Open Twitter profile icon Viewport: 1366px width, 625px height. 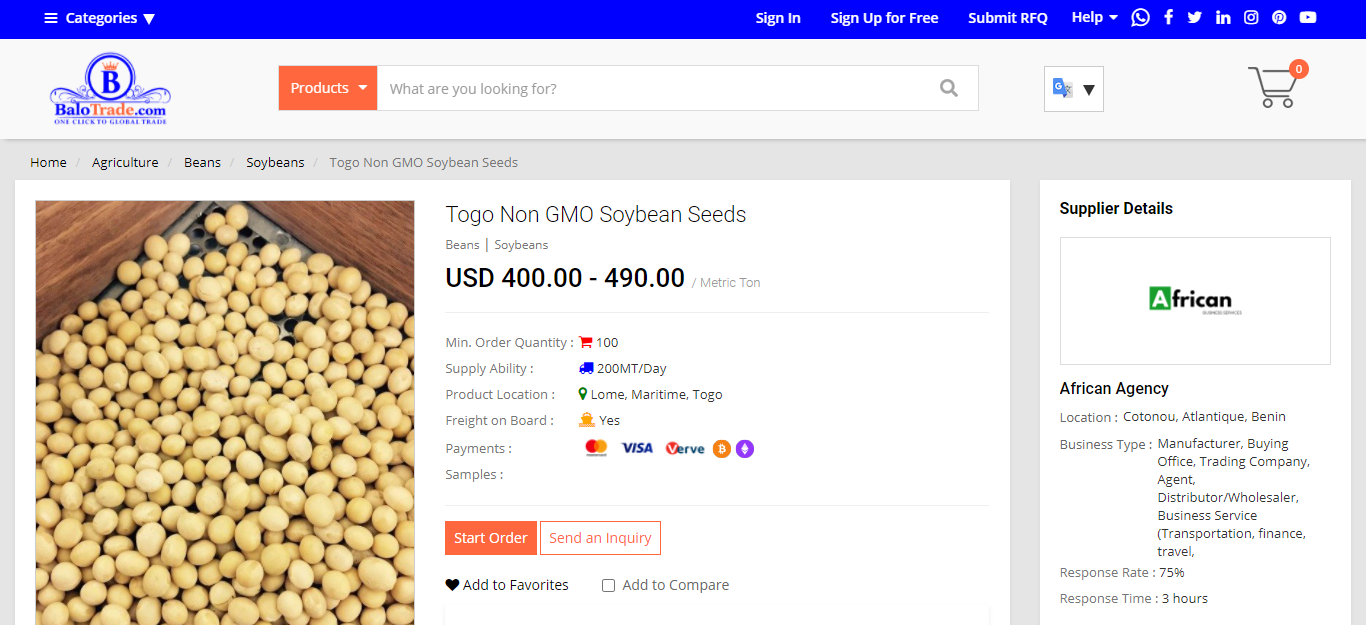[1195, 17]
